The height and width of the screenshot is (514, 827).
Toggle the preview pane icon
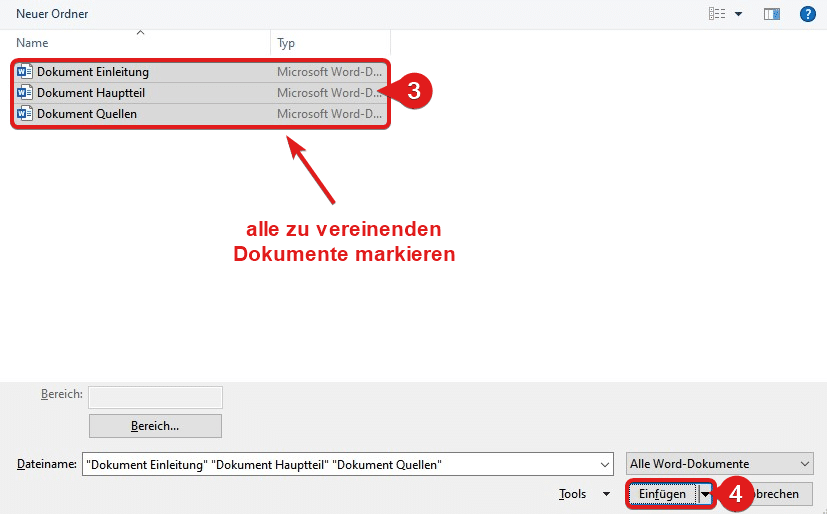(771, 14)
